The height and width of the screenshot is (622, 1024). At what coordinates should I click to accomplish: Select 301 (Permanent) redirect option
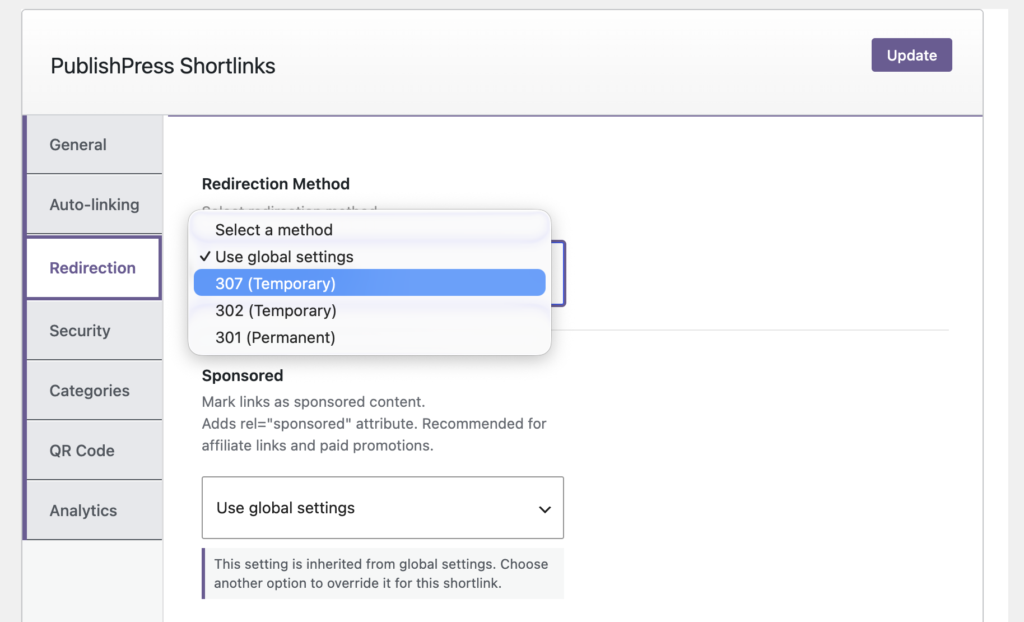click(x=370, y=337)
